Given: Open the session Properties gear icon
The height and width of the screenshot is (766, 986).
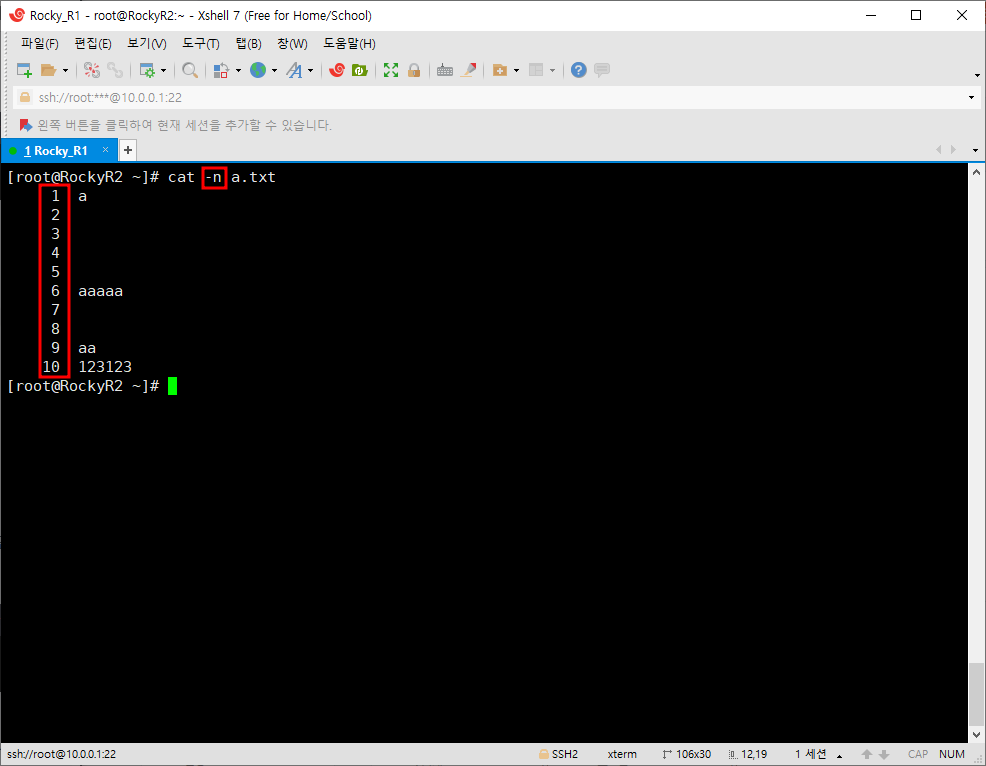Looking at the screenshot, I should point(147,70).
